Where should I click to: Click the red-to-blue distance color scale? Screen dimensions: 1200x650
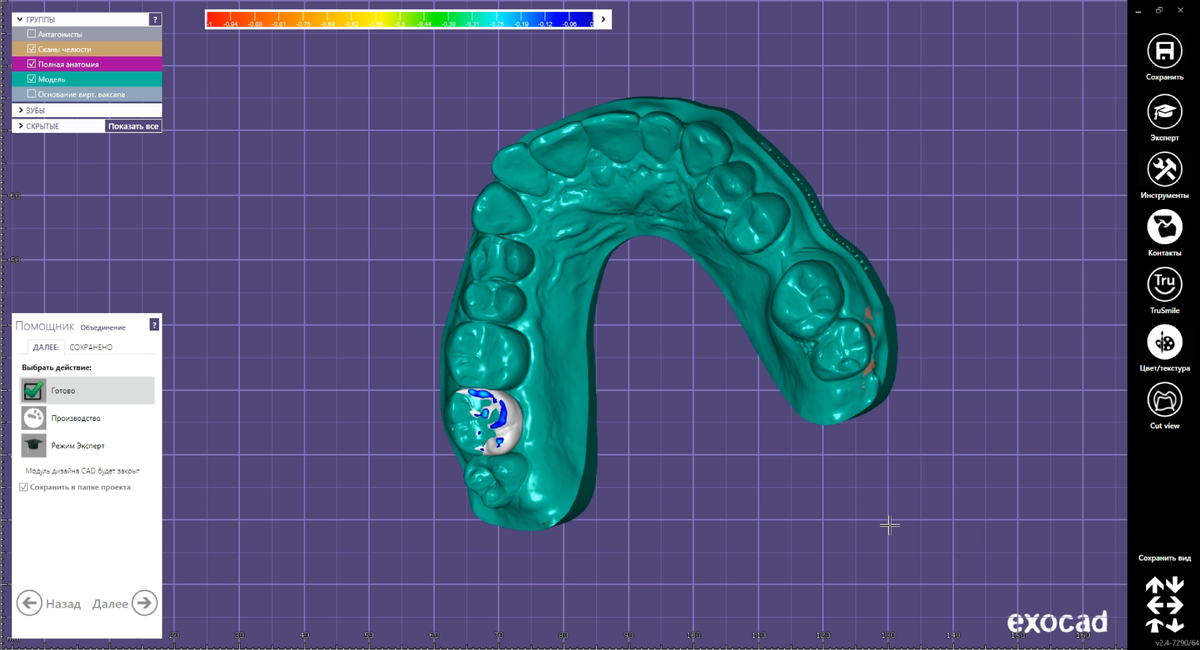pos(400,20)
